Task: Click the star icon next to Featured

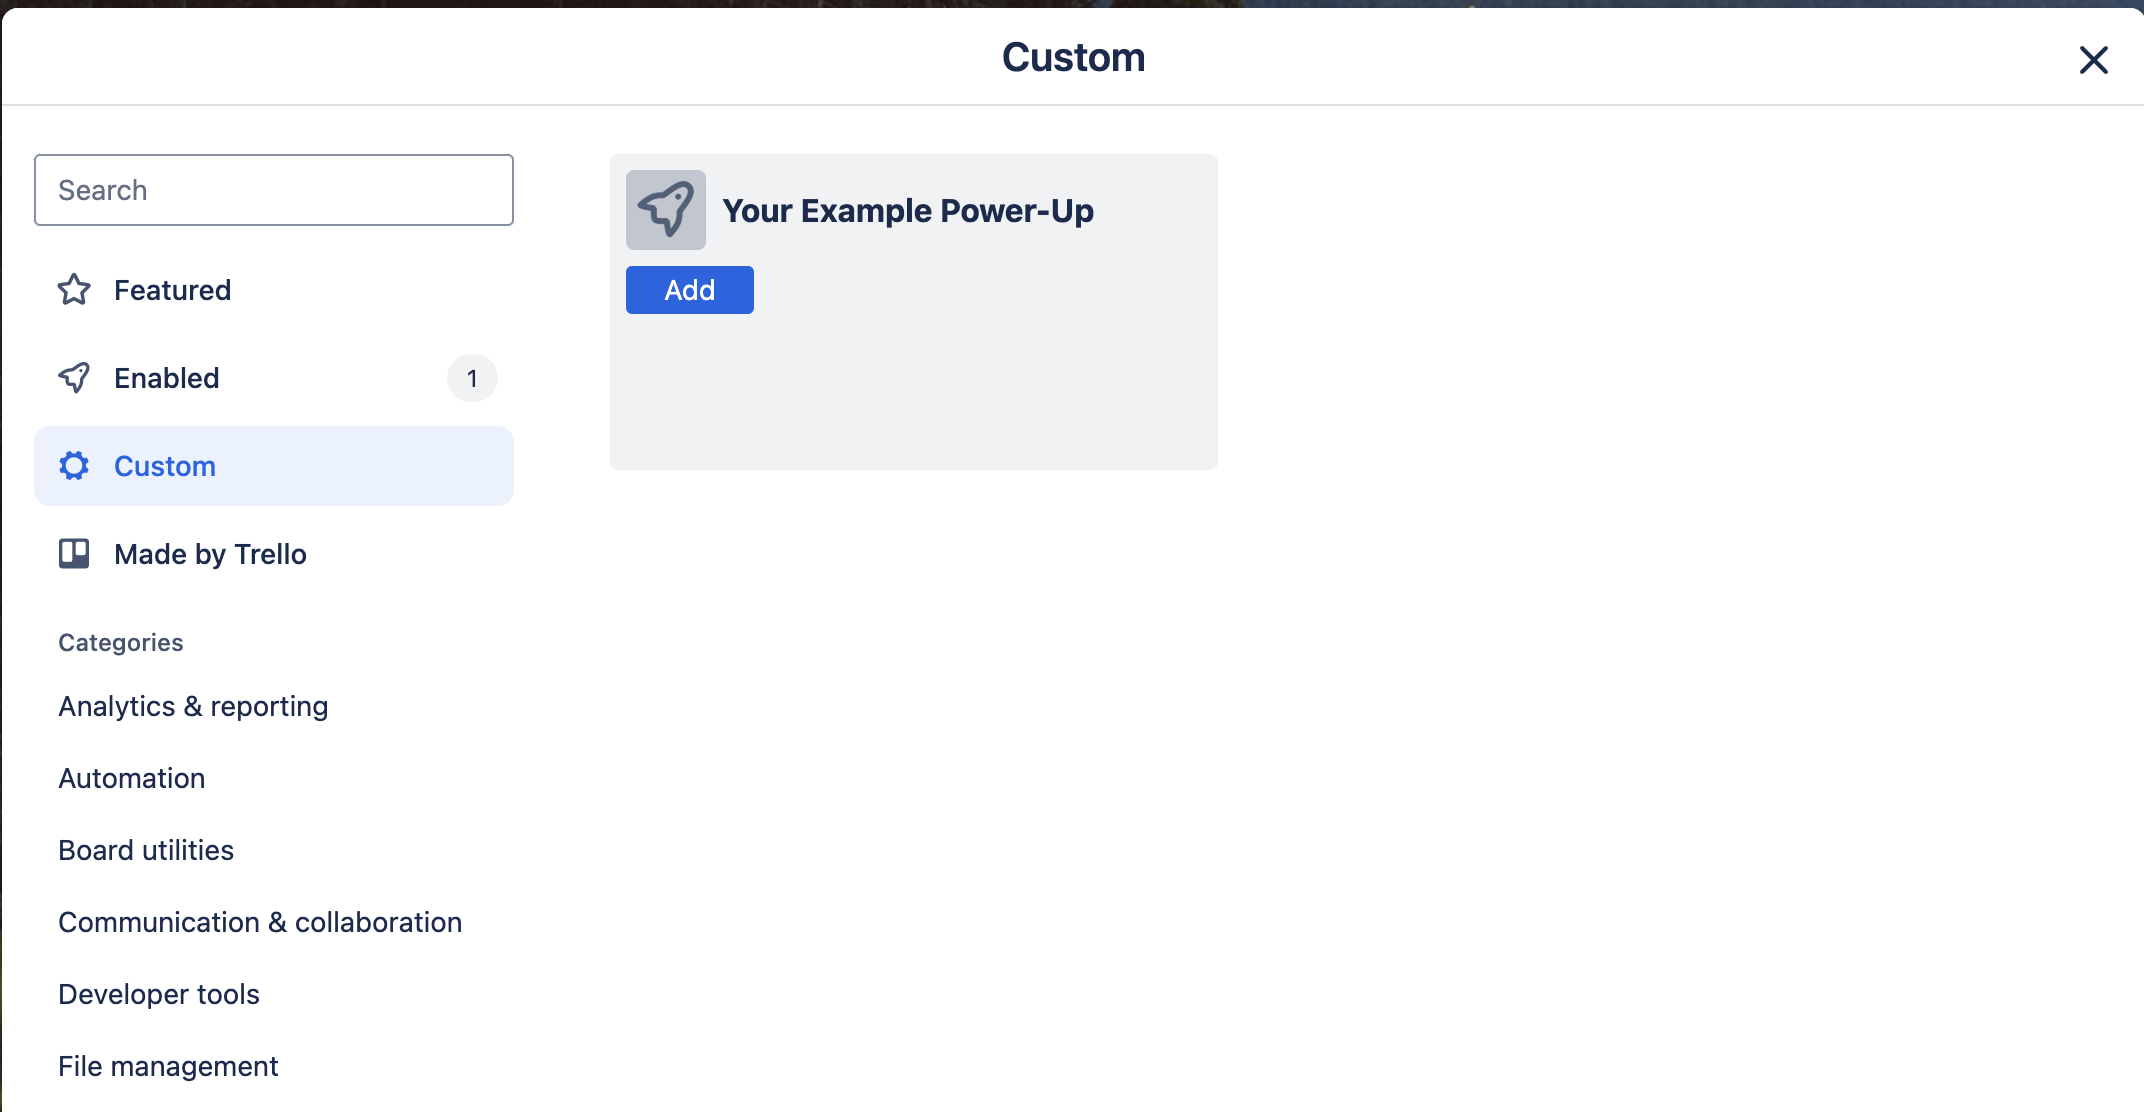Action: (x=74, y=289)
